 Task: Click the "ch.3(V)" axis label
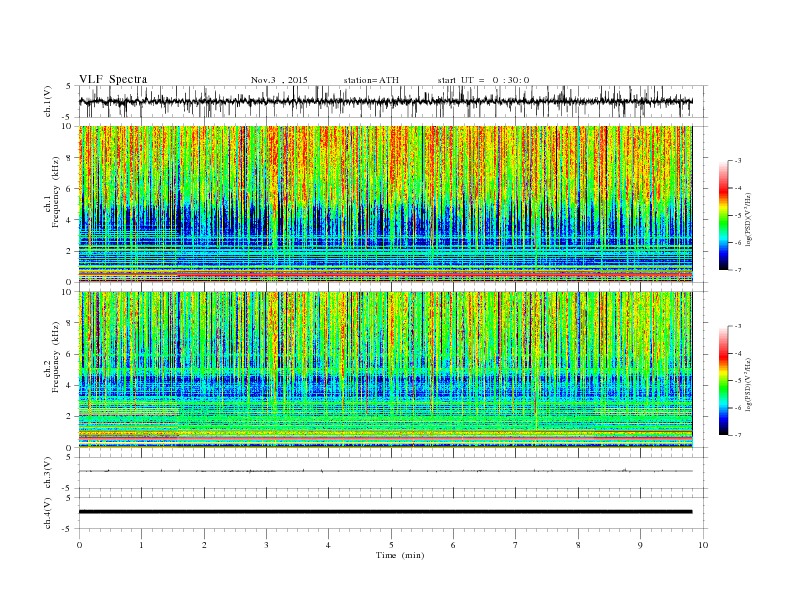click(x=48, y=473)
